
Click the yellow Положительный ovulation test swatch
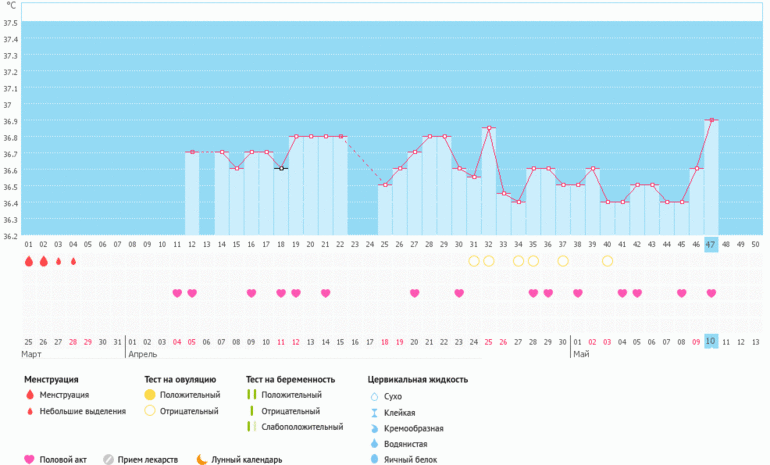click(x=150, y=395)
